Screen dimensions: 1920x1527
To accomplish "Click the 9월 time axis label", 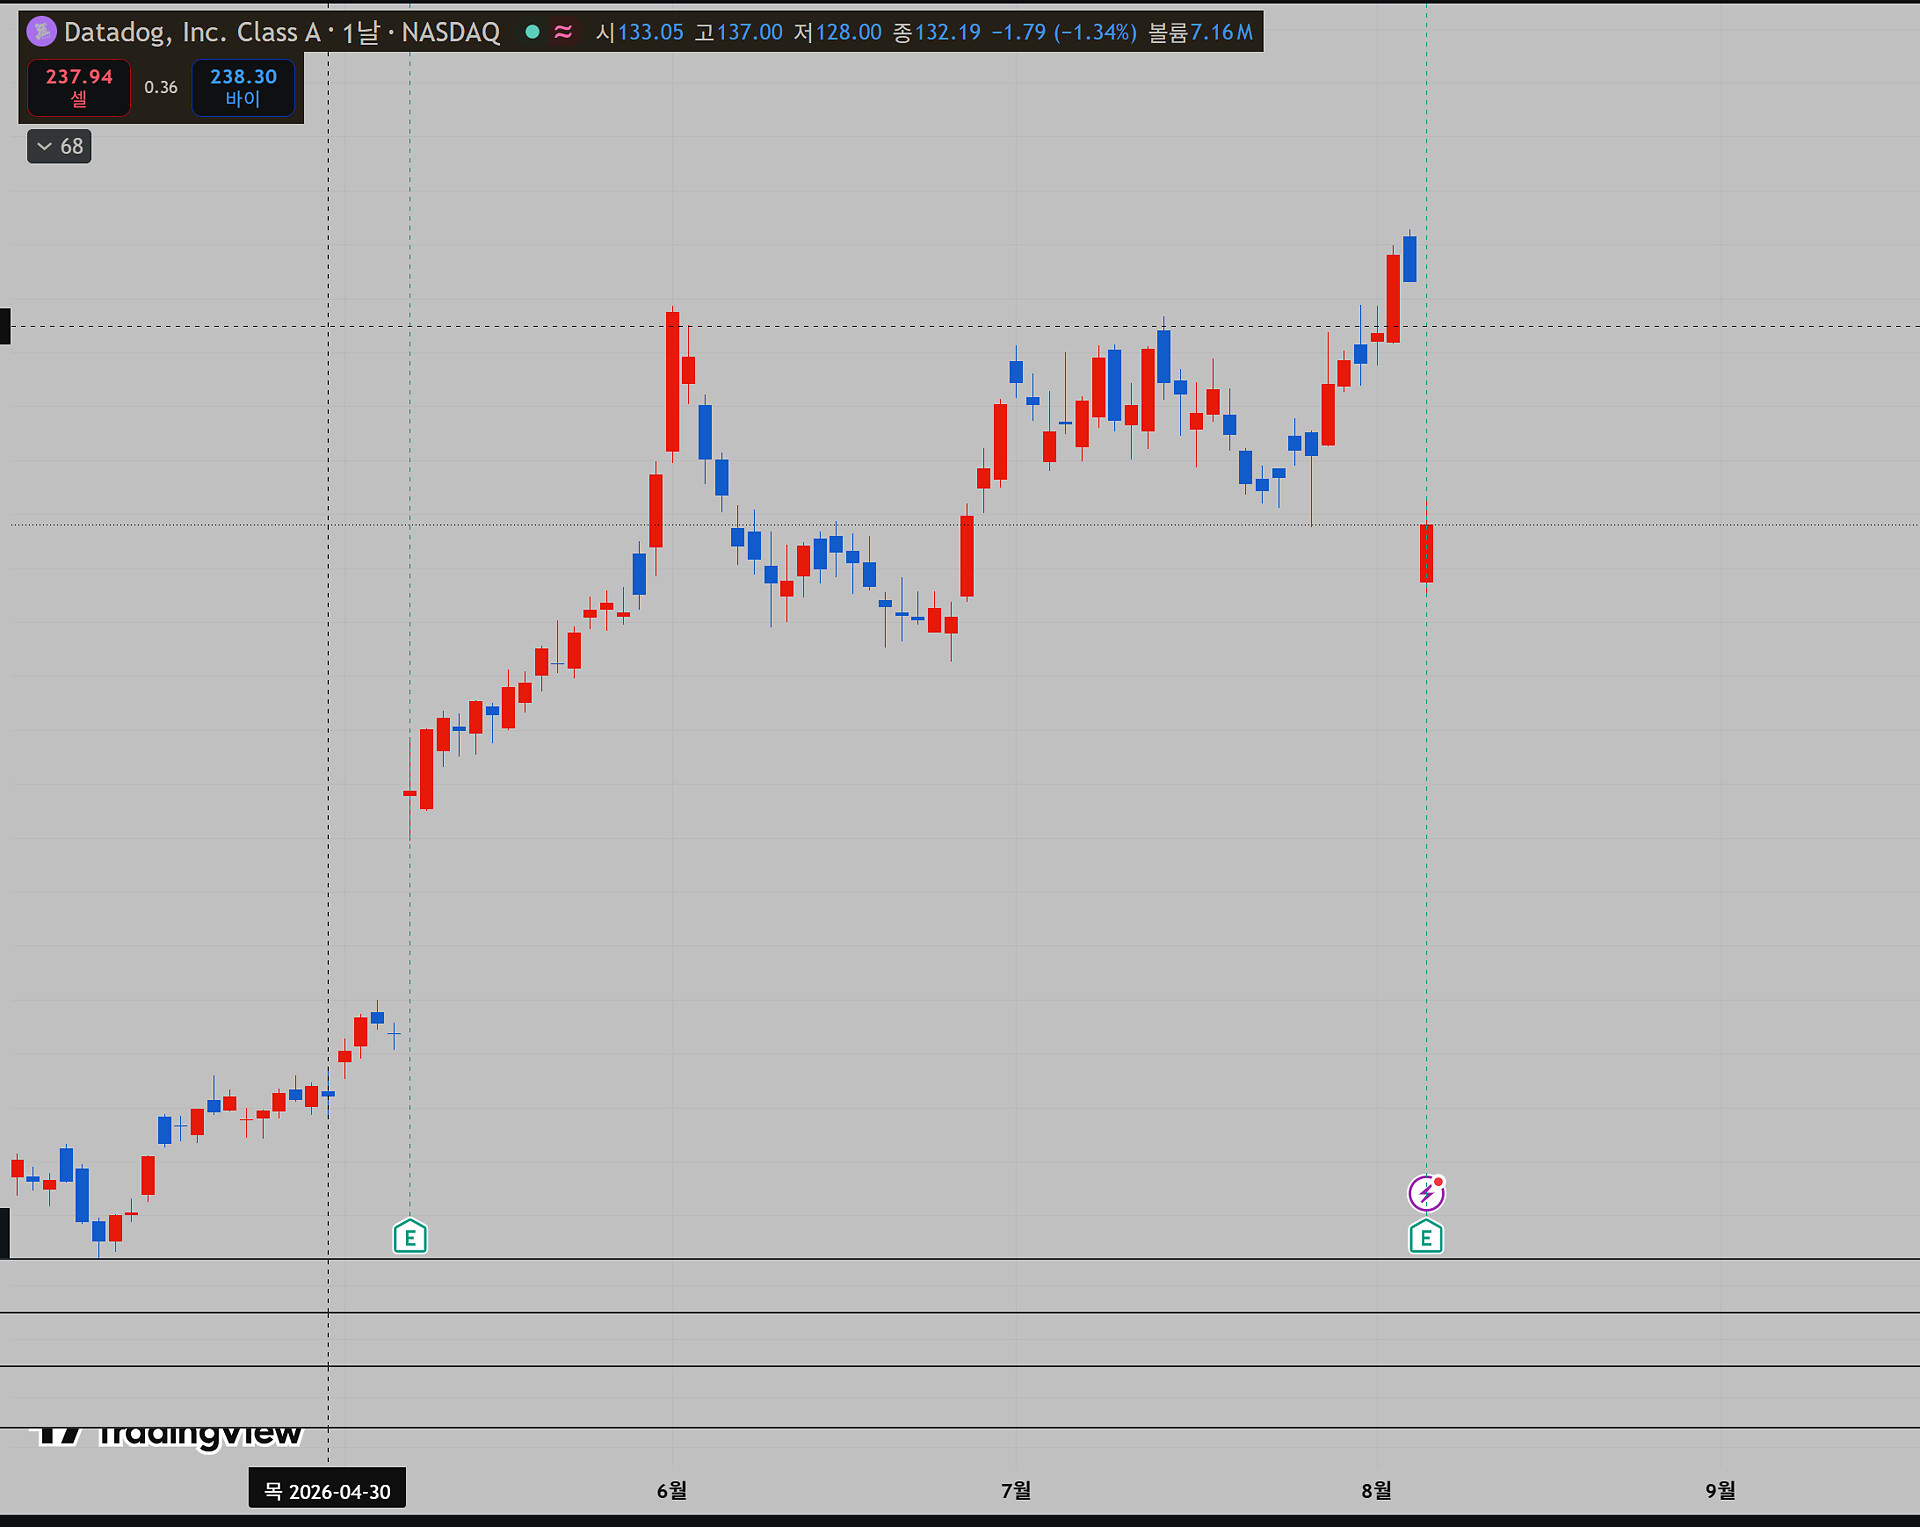I will tap(1720, 1490).
